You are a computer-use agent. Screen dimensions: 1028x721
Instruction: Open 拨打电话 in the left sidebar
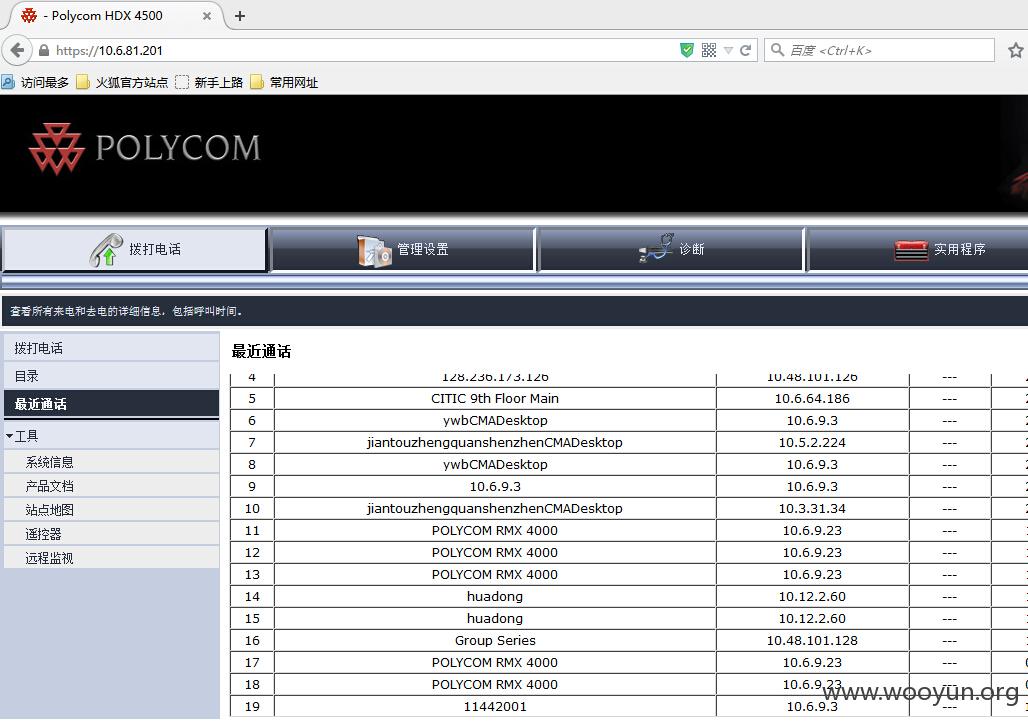[x=111, y=348]
